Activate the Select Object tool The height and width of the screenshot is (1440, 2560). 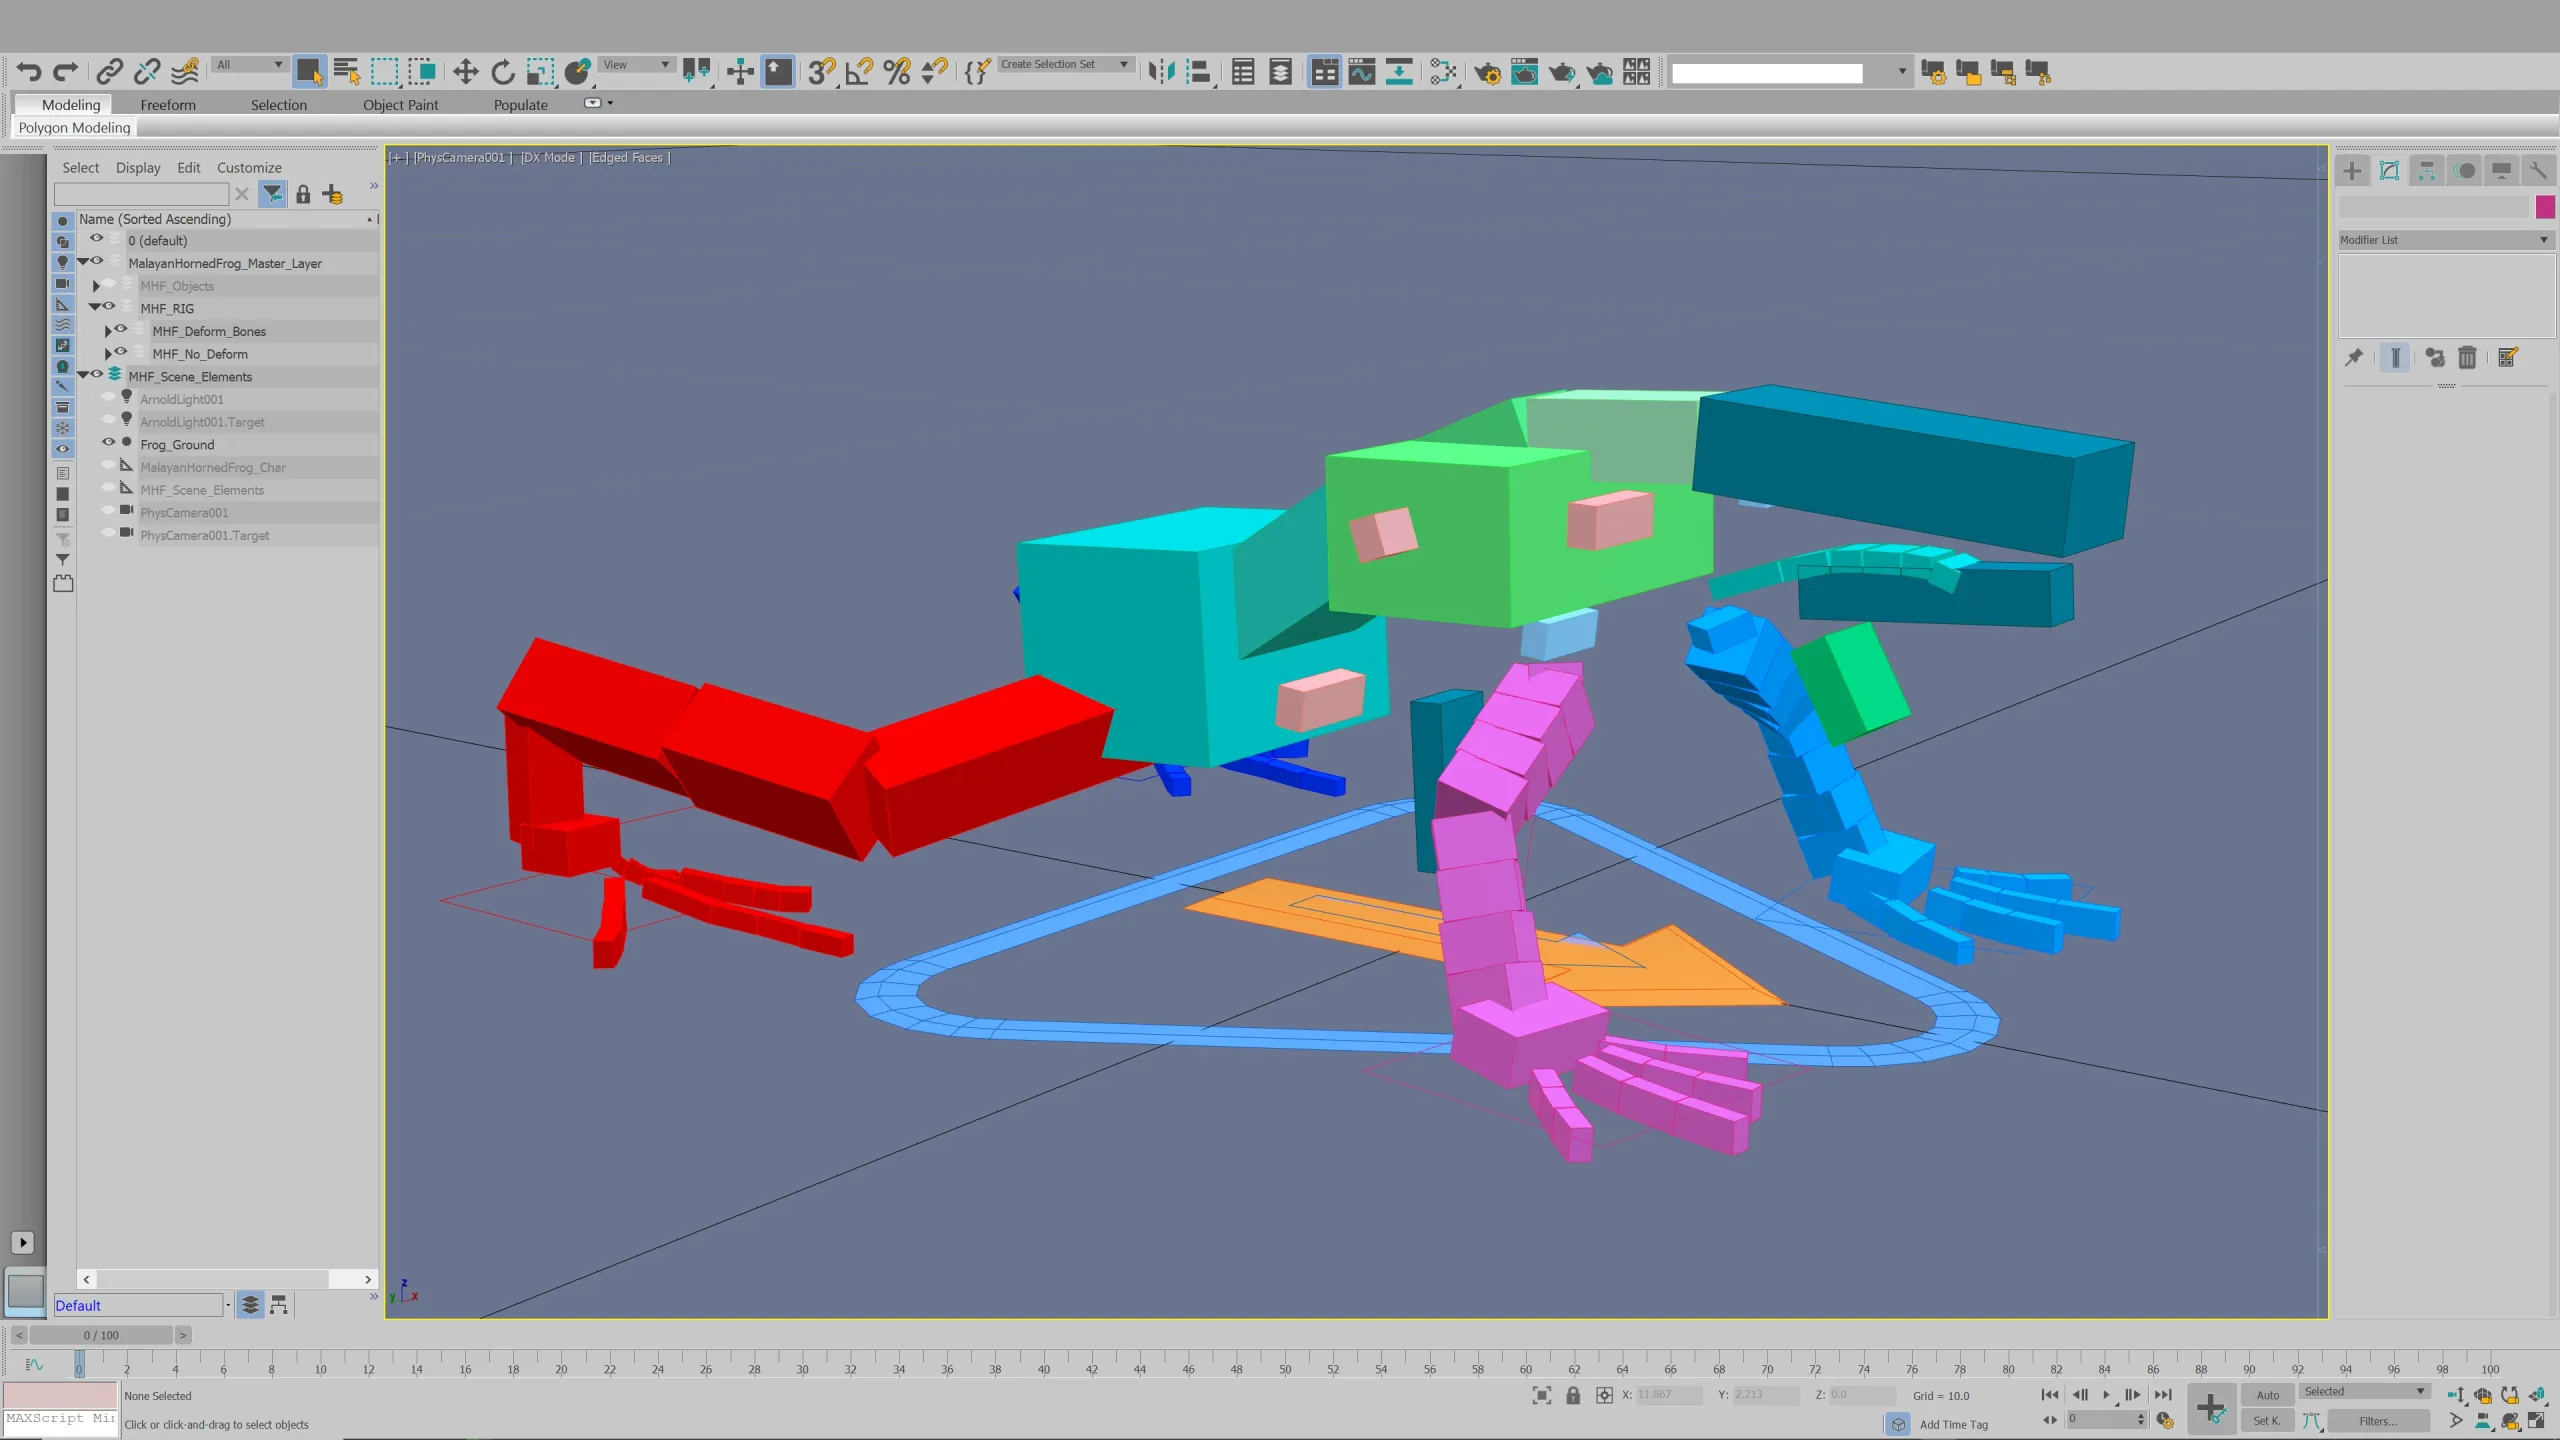pos(309,71)
